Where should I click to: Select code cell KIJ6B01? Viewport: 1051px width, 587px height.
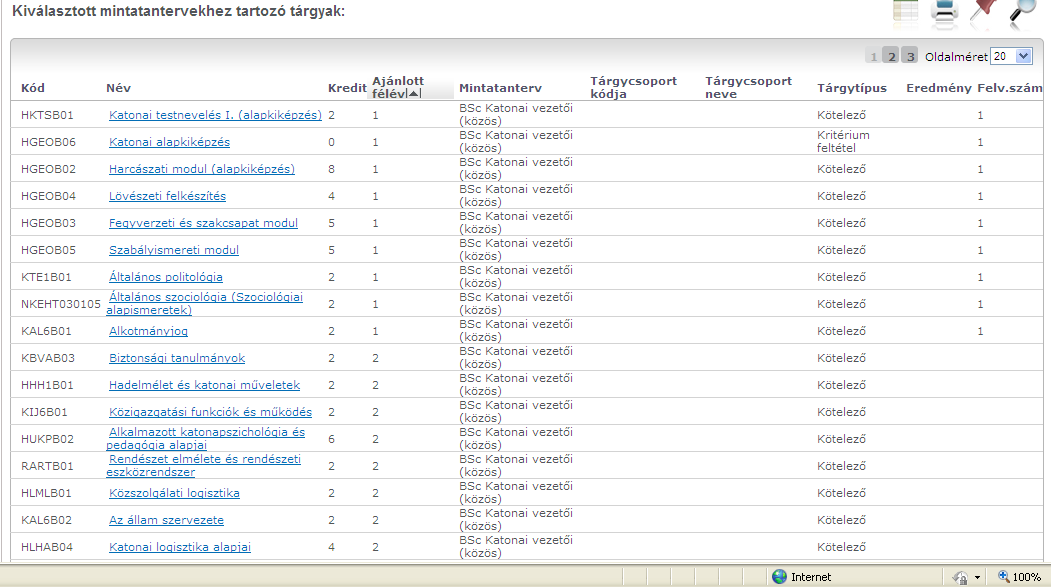(44, 412)
